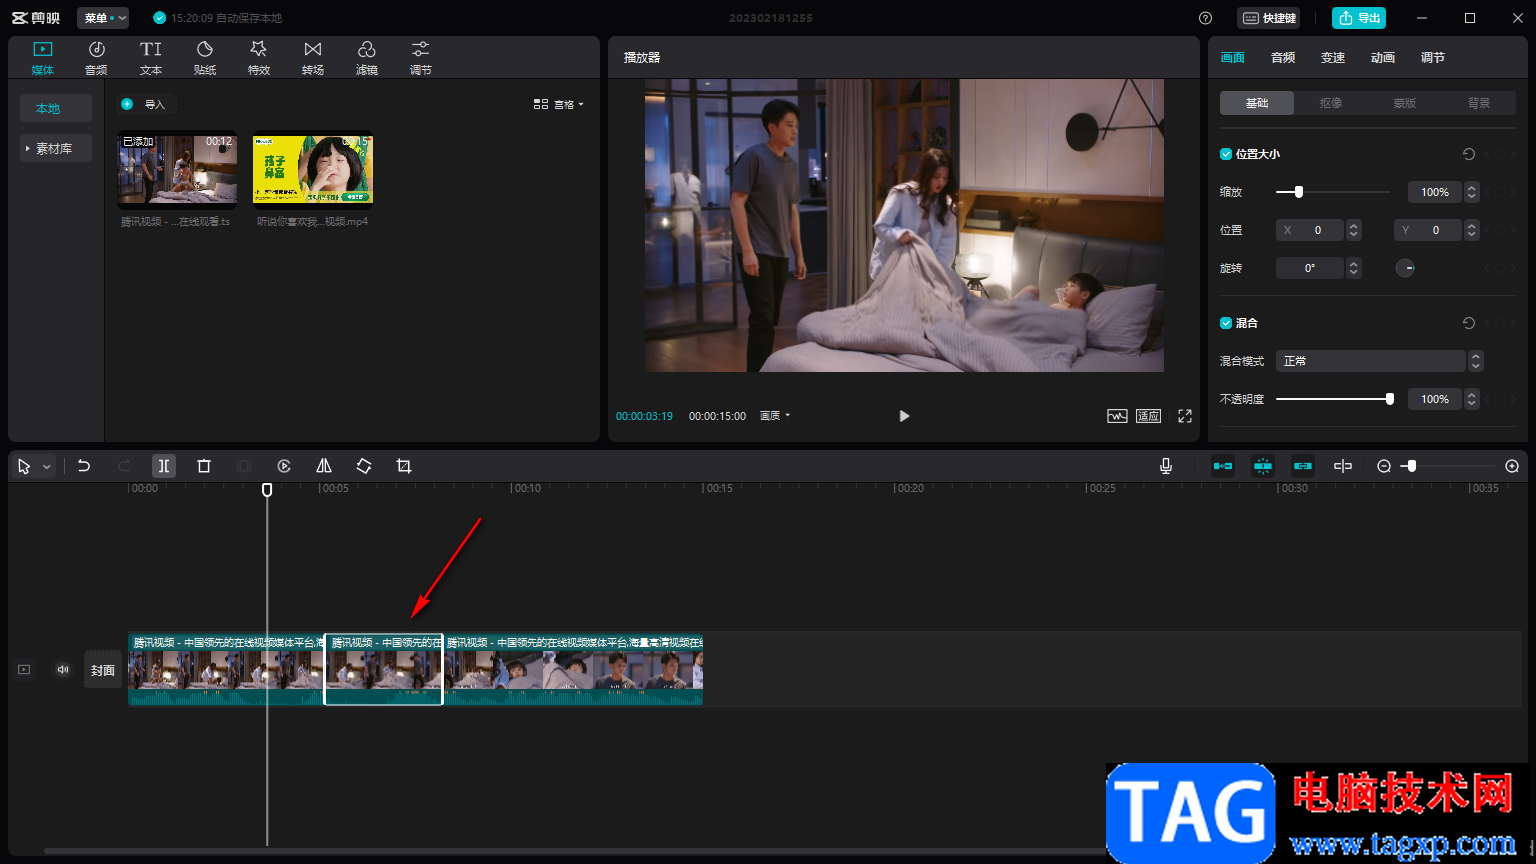Viewport: 1536px width, 864px height.
Task: Select the 蒙版 mask sub-tab
Action: point(1405,103)
